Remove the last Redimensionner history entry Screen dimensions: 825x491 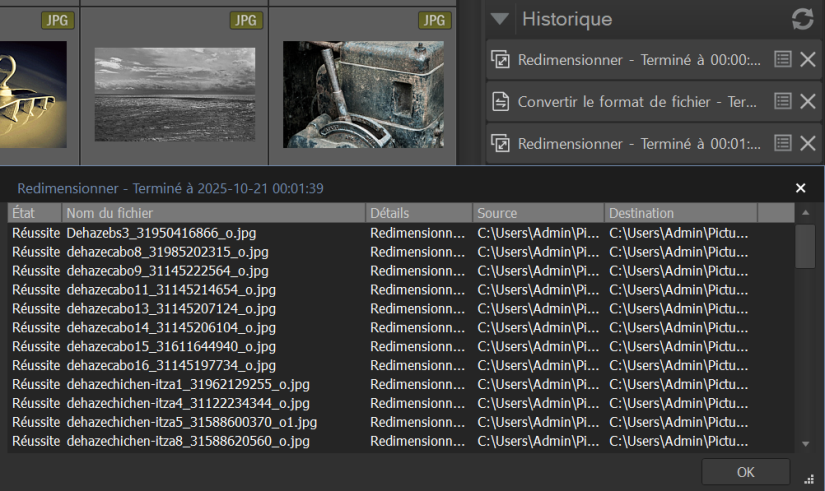808,144
